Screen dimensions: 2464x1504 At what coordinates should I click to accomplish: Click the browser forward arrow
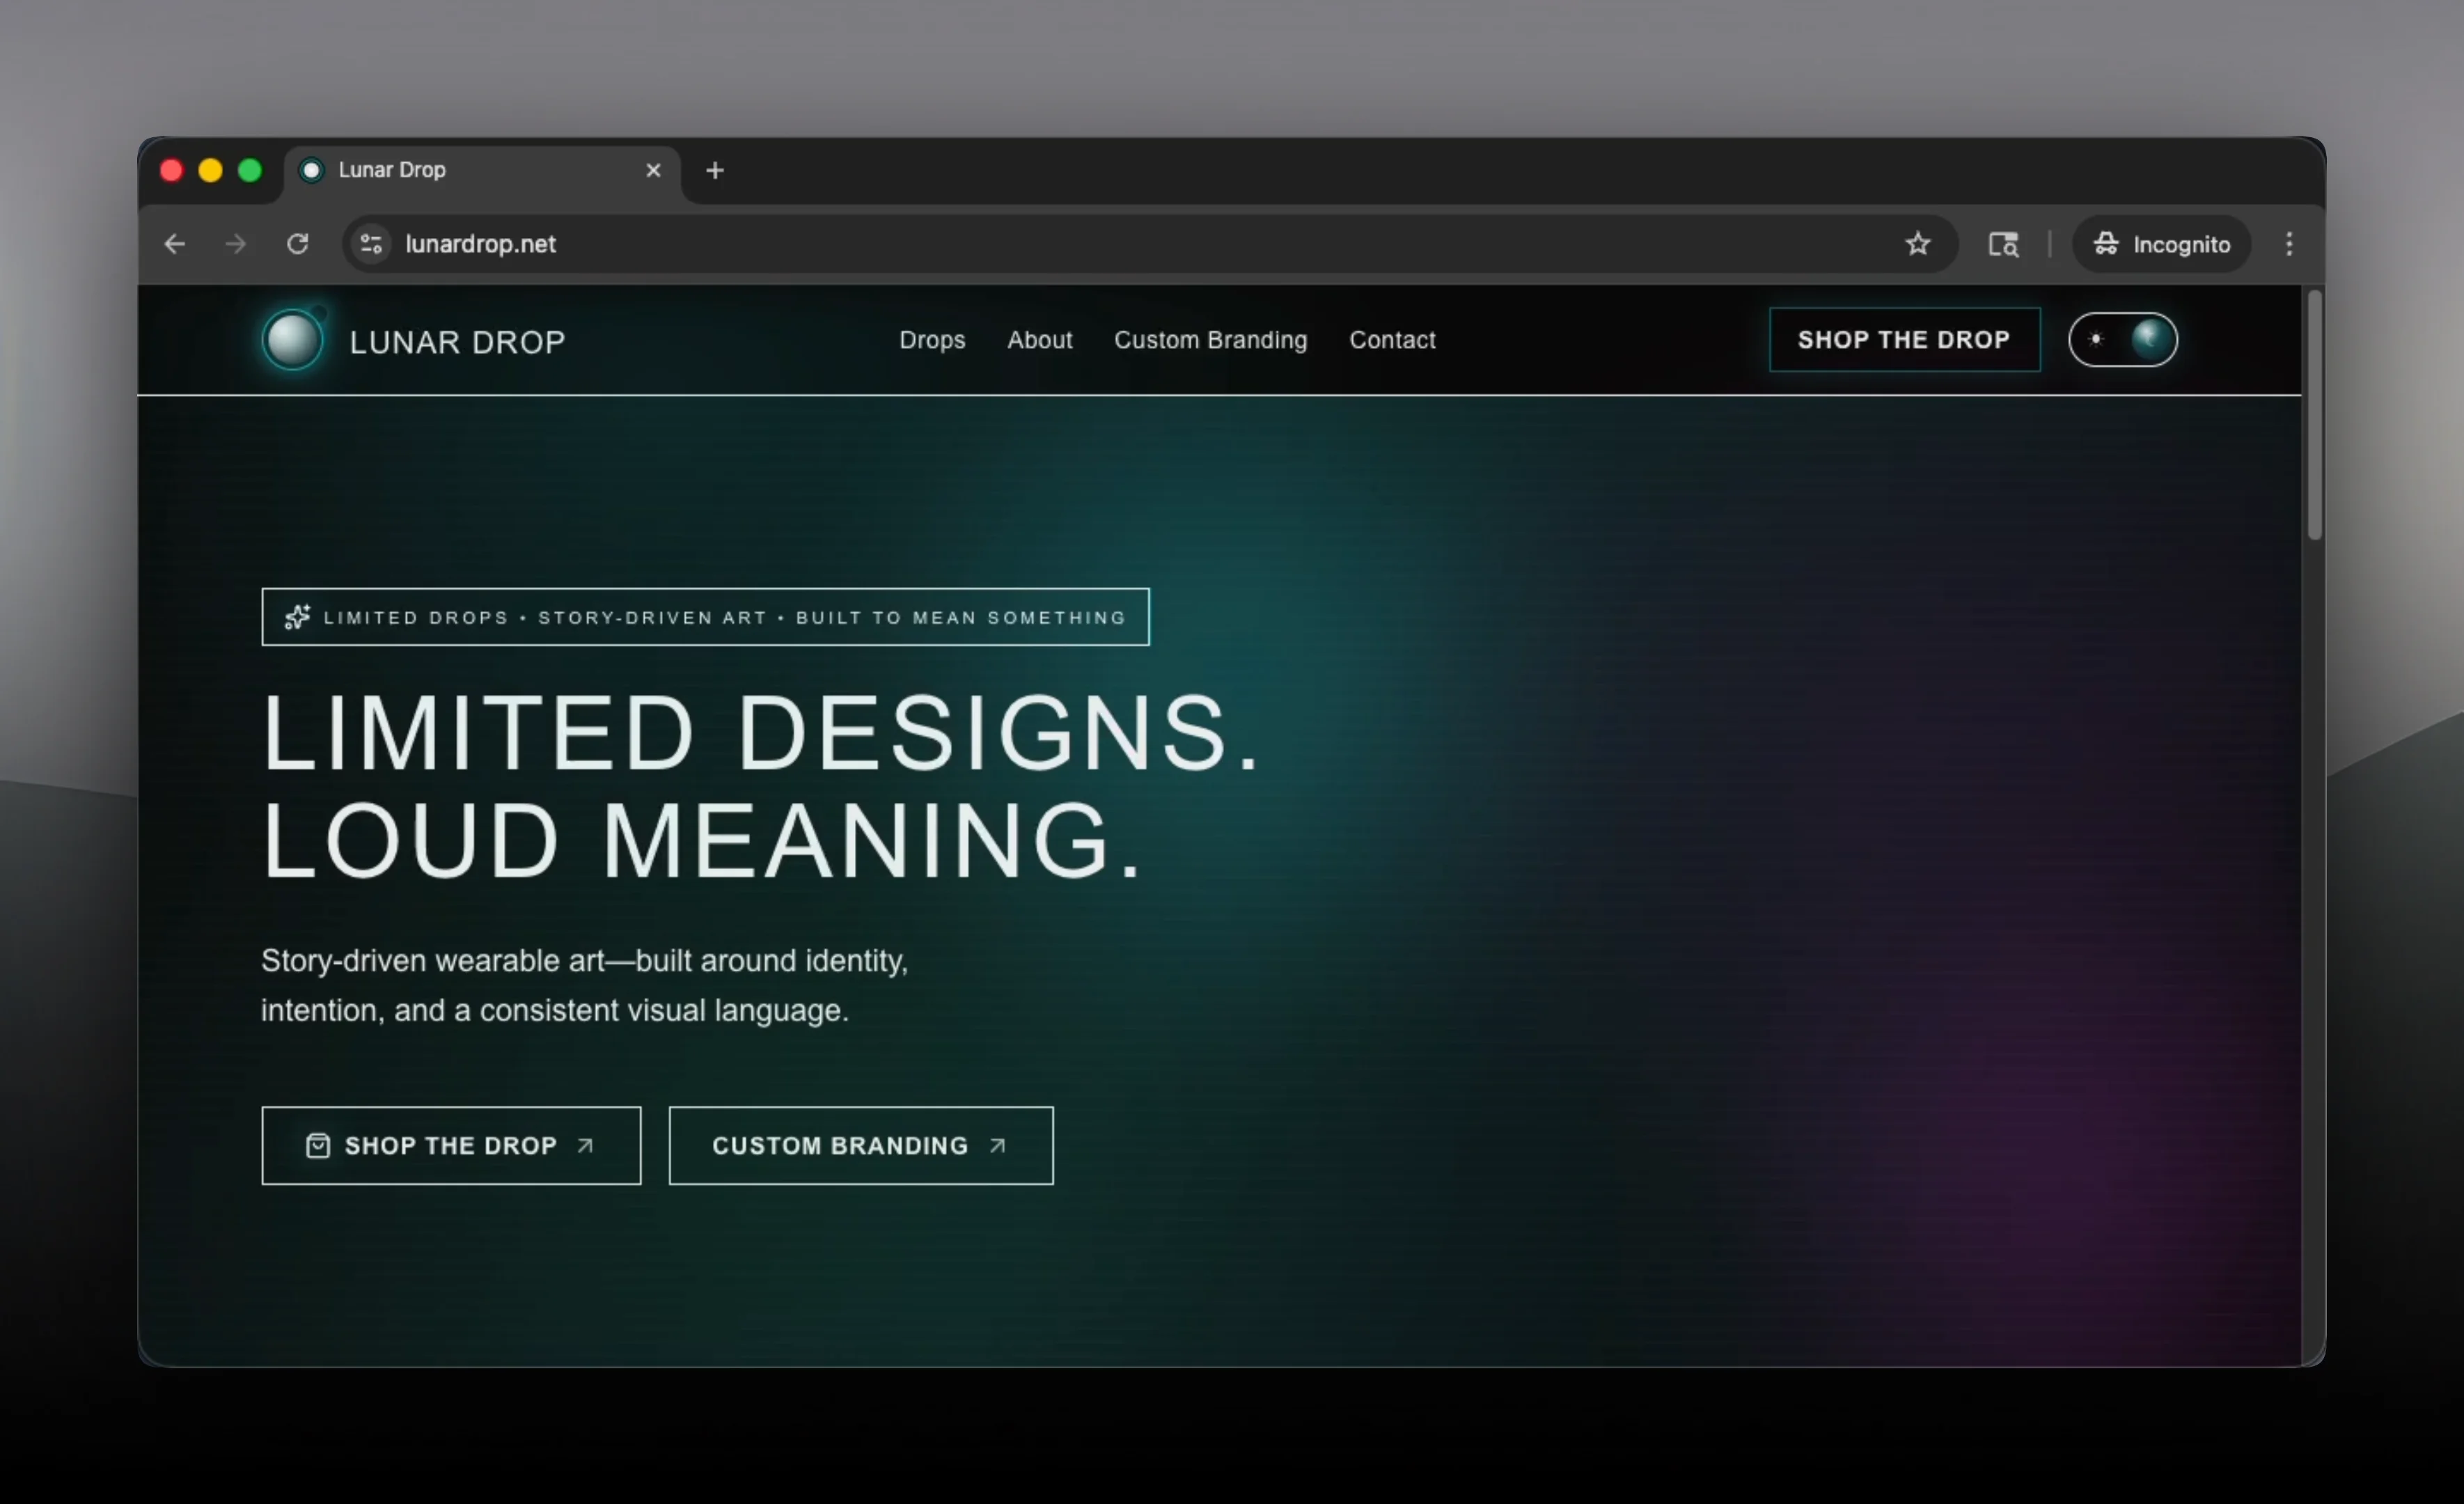click(x=236, y=244)
